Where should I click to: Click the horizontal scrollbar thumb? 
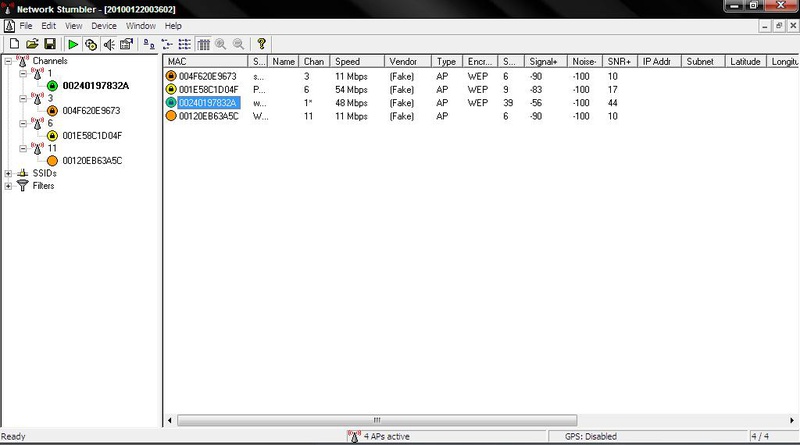coord(377,420)
